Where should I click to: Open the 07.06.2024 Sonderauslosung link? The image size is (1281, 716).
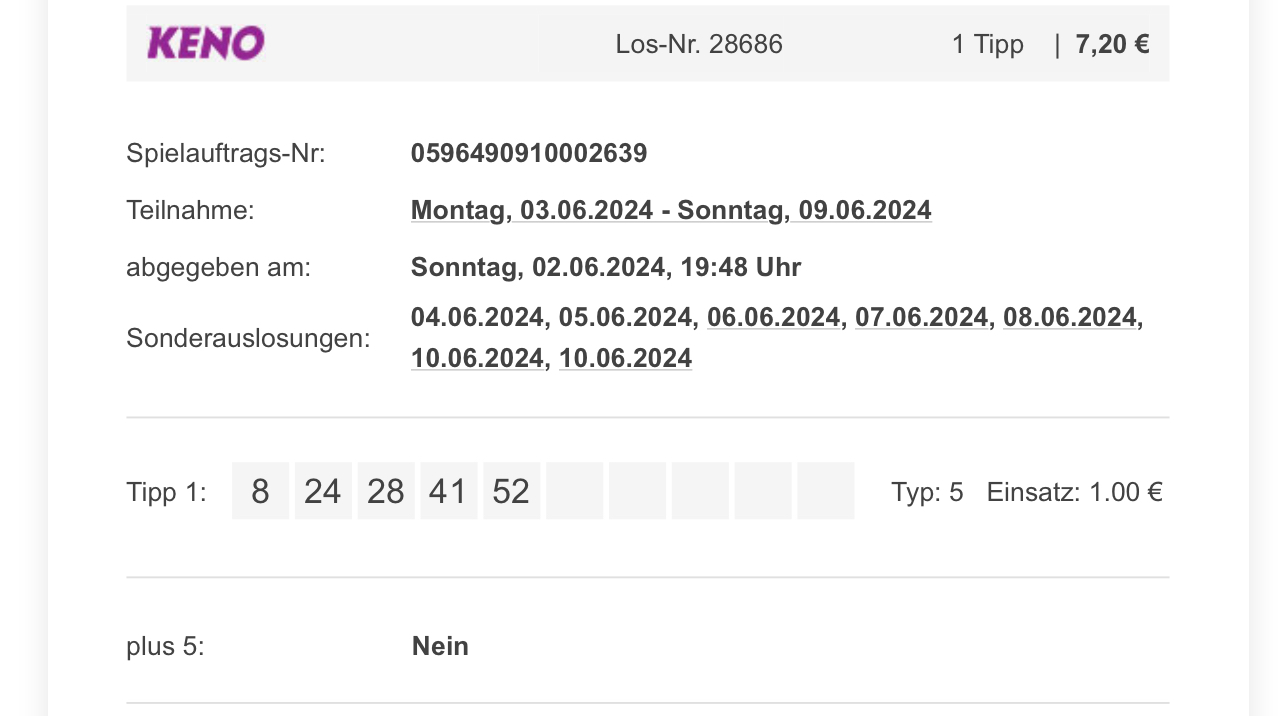click(x=921, y=317)
